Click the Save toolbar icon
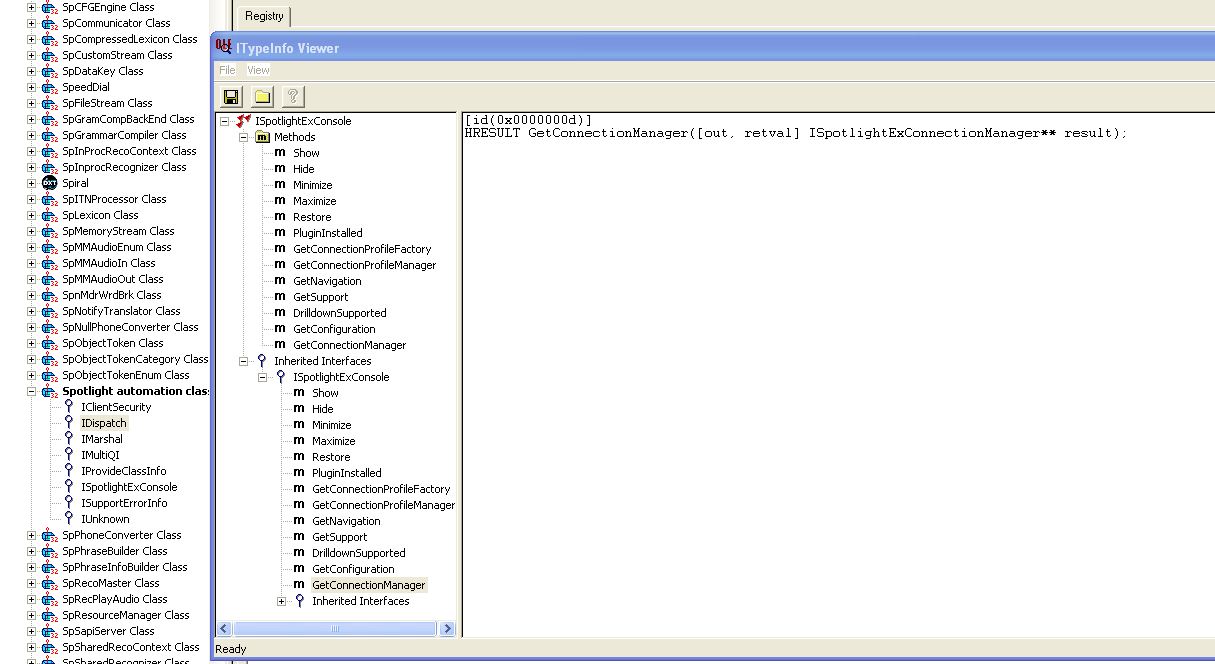The width and height of the screenshot is (1215, 664). tap(231, 96)
